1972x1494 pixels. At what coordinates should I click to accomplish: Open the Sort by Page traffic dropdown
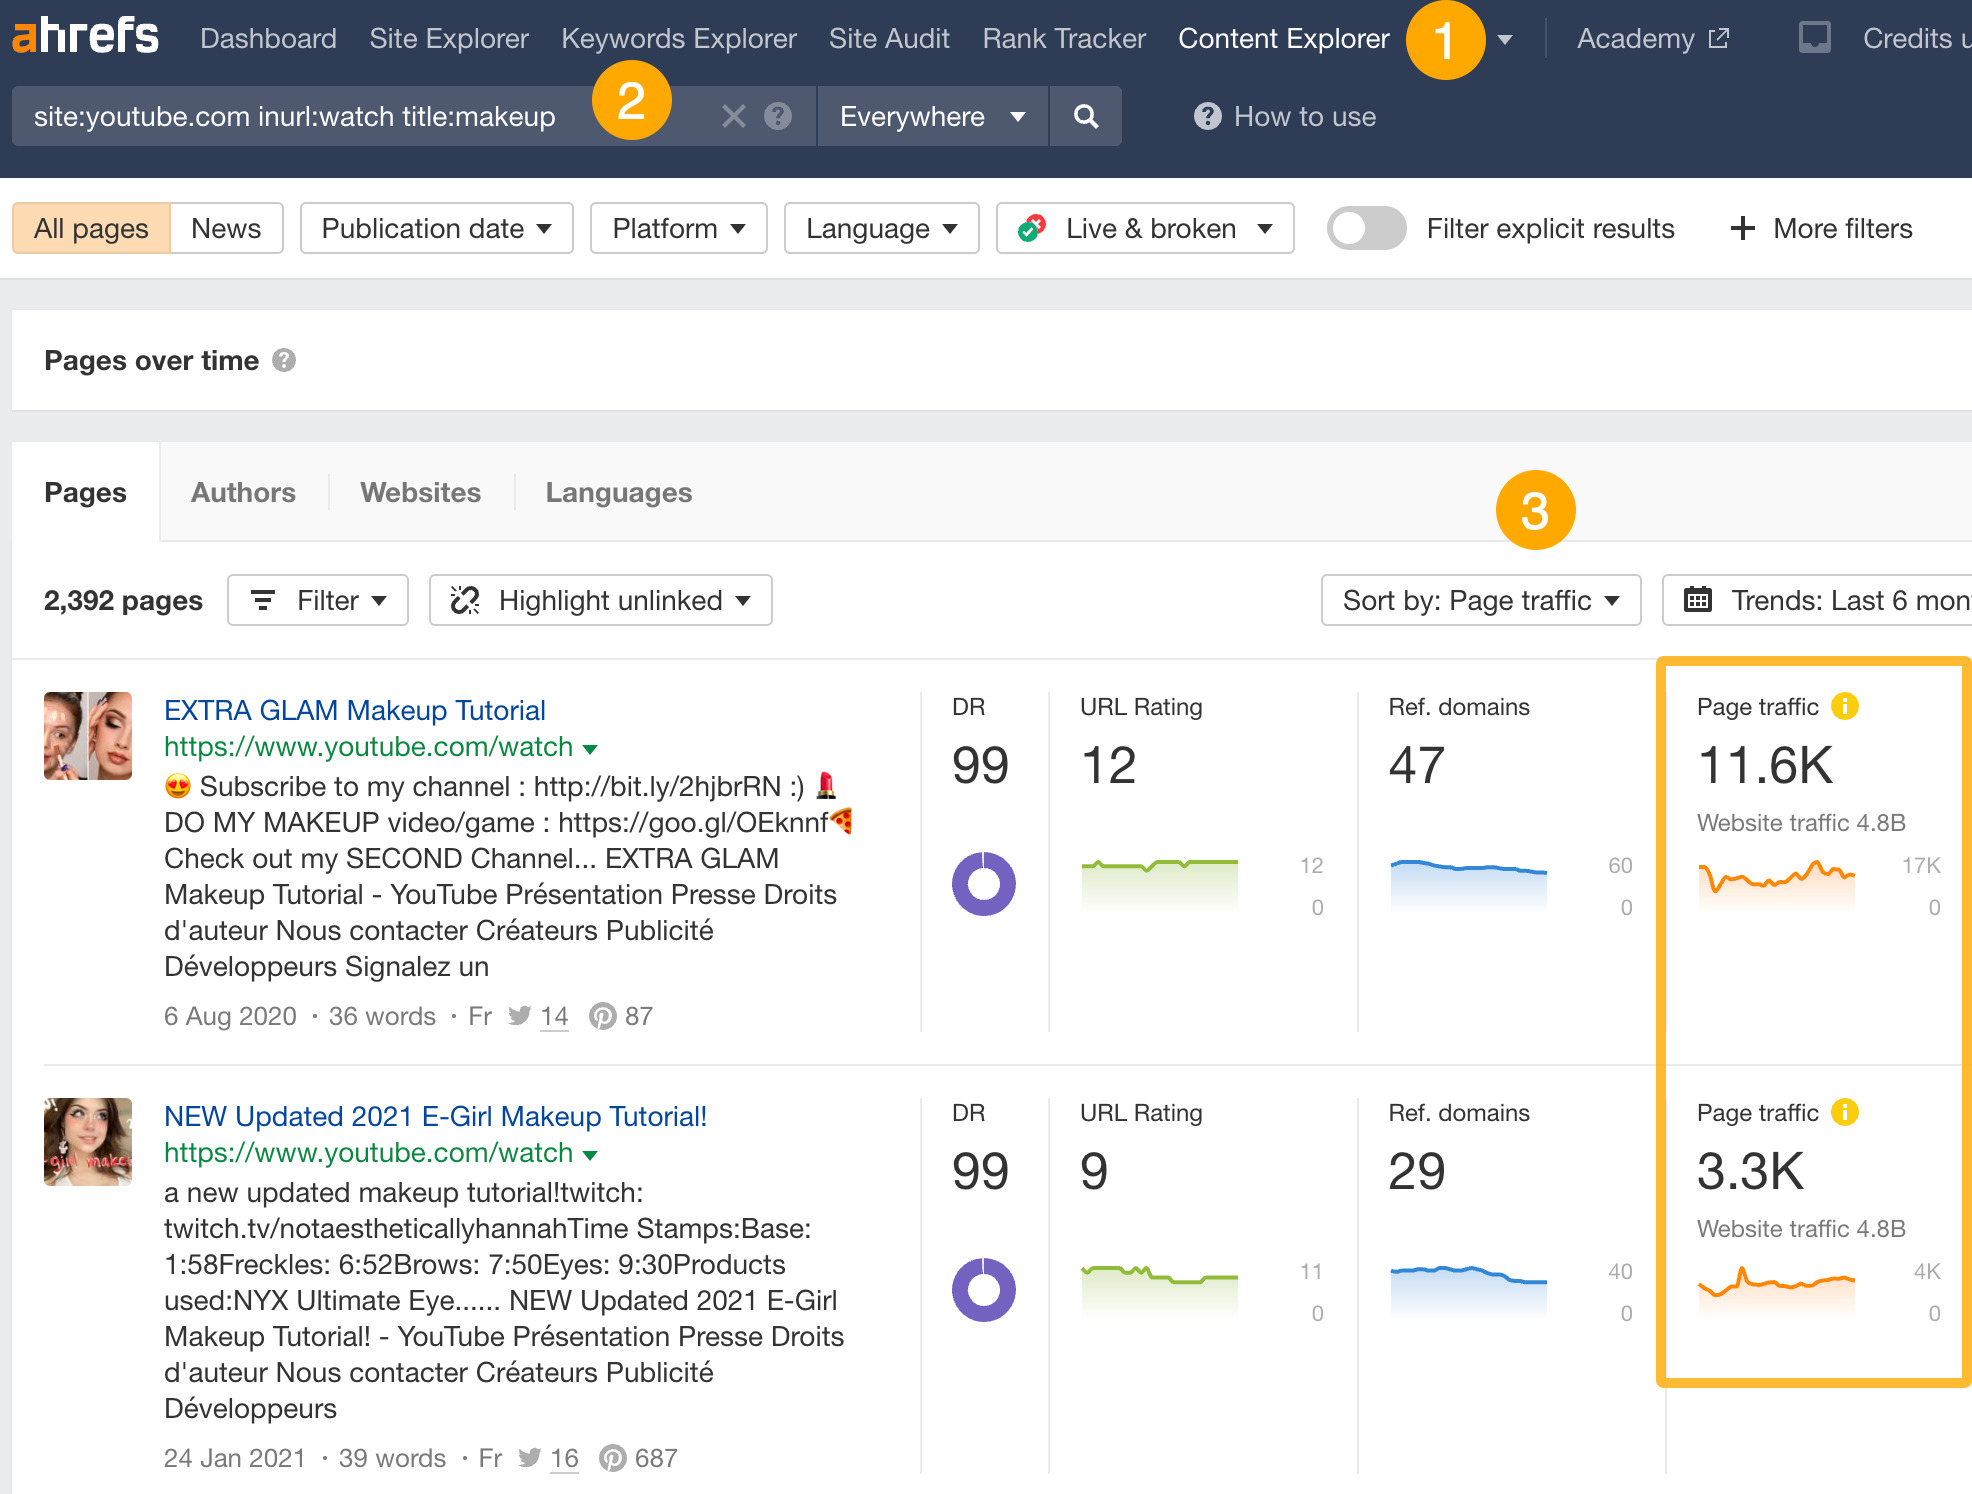(1481, 599)
